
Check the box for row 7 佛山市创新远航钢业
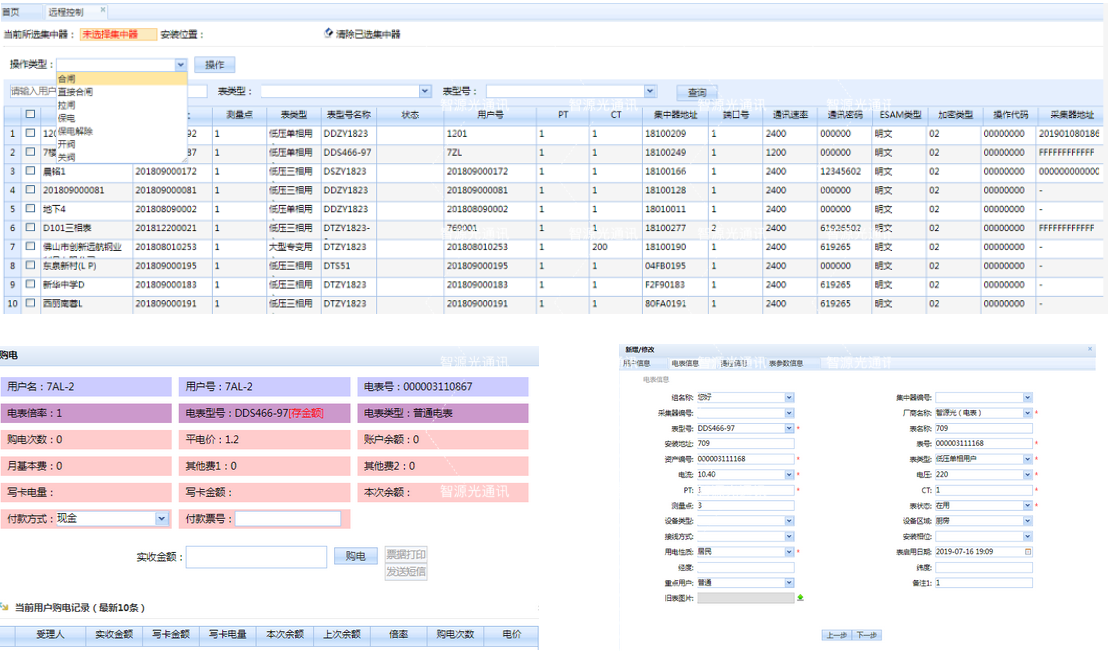pyautogui.click(x=30, y=246)
